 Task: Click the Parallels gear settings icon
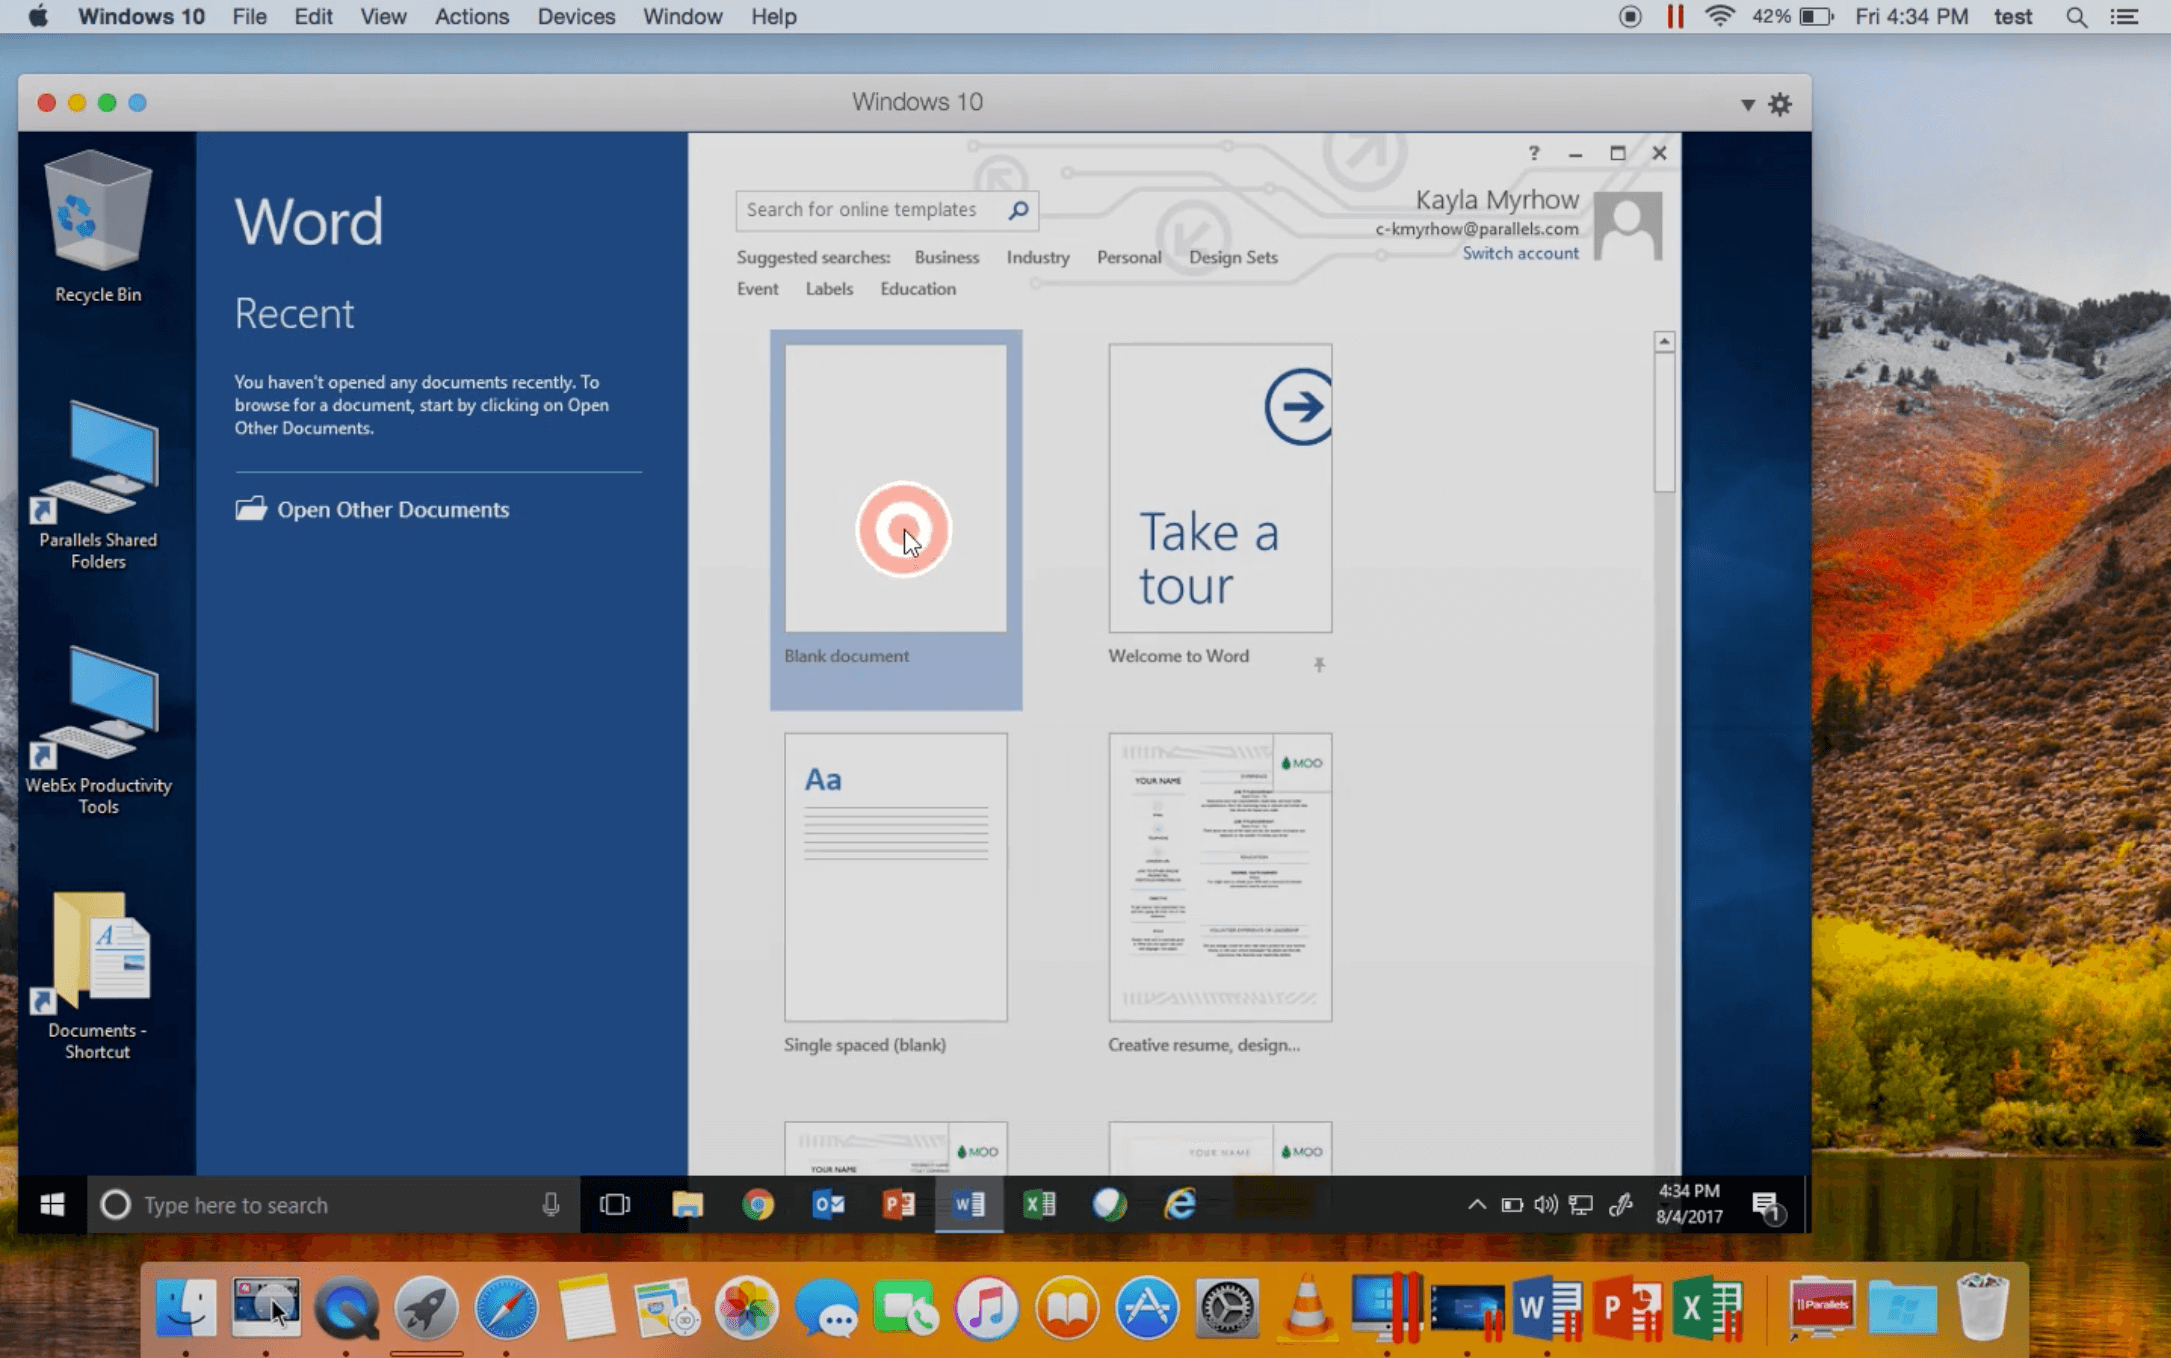pyautogui.click(x=1780, y=104)
